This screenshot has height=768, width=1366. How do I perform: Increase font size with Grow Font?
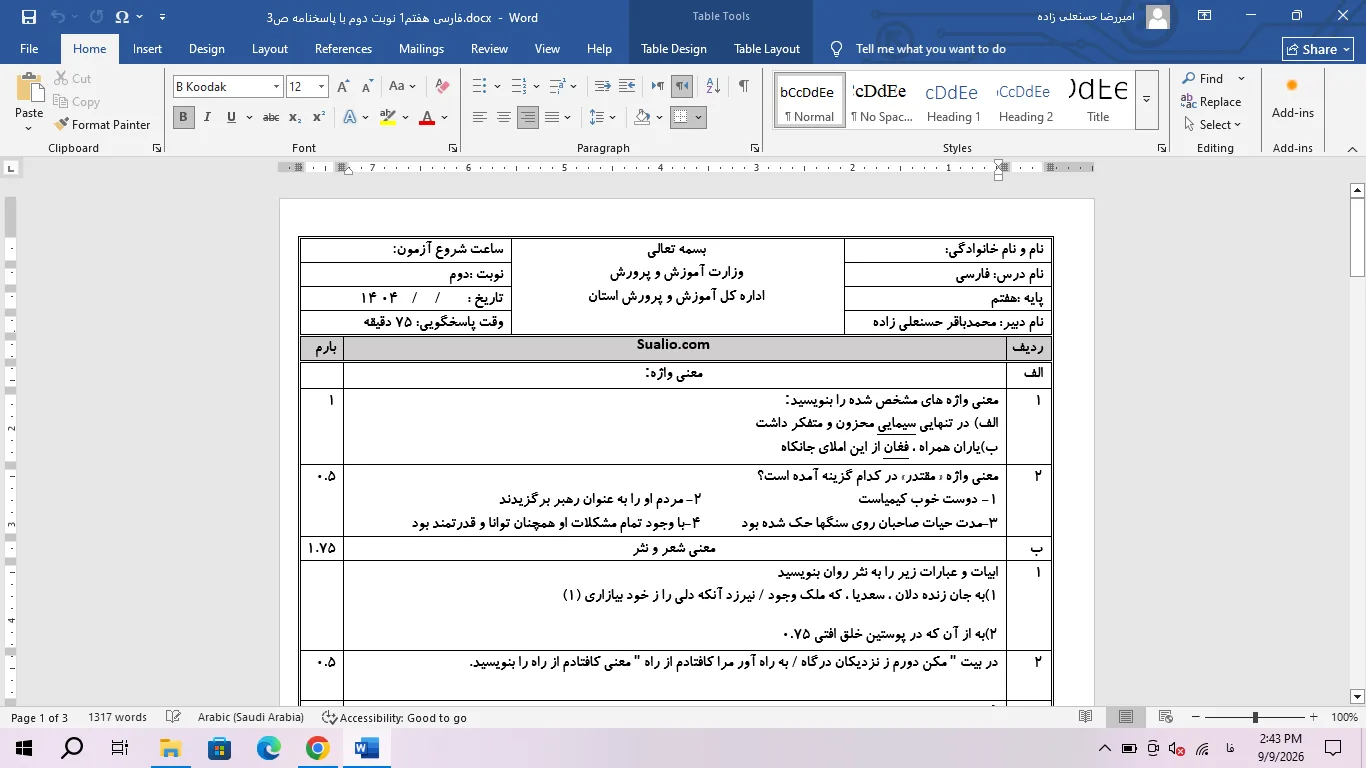[x=344, y=87]
